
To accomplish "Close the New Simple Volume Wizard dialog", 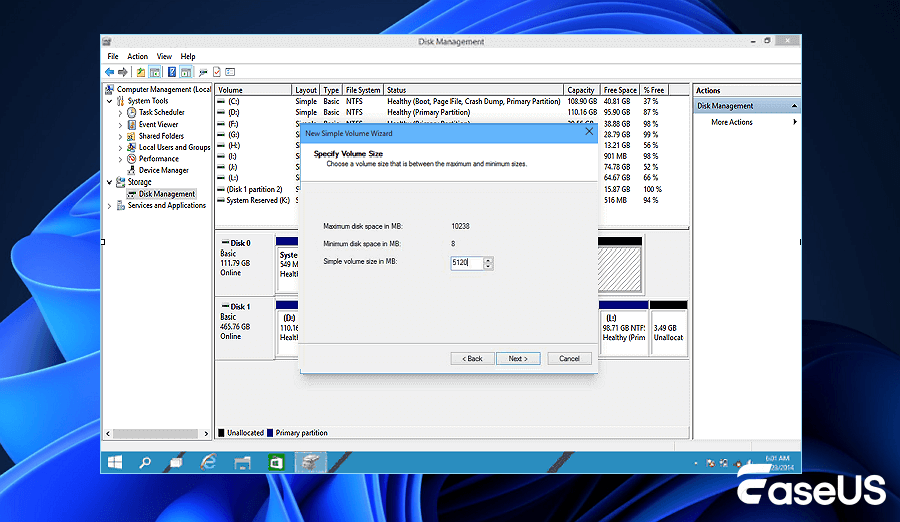I will click(589, 132).
